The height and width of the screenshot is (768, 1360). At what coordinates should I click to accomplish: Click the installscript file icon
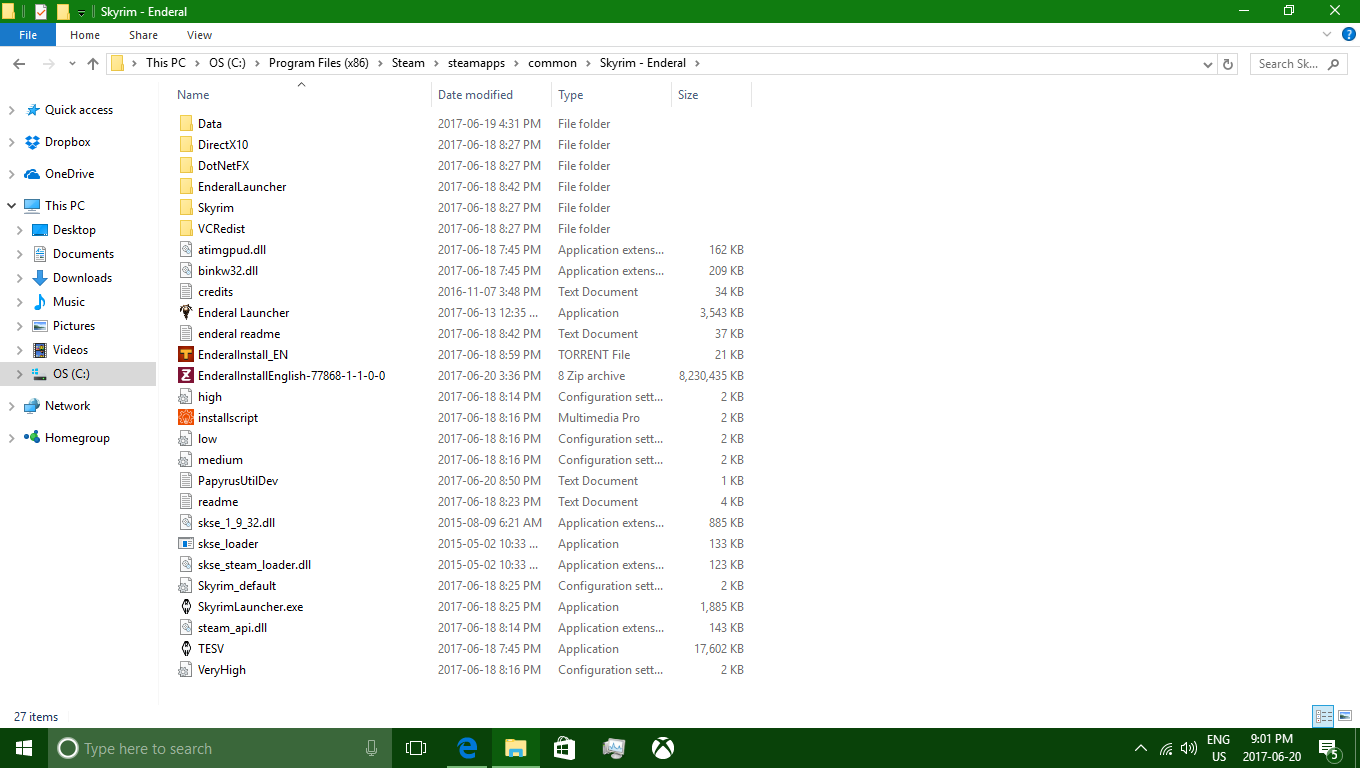point(186,418)
